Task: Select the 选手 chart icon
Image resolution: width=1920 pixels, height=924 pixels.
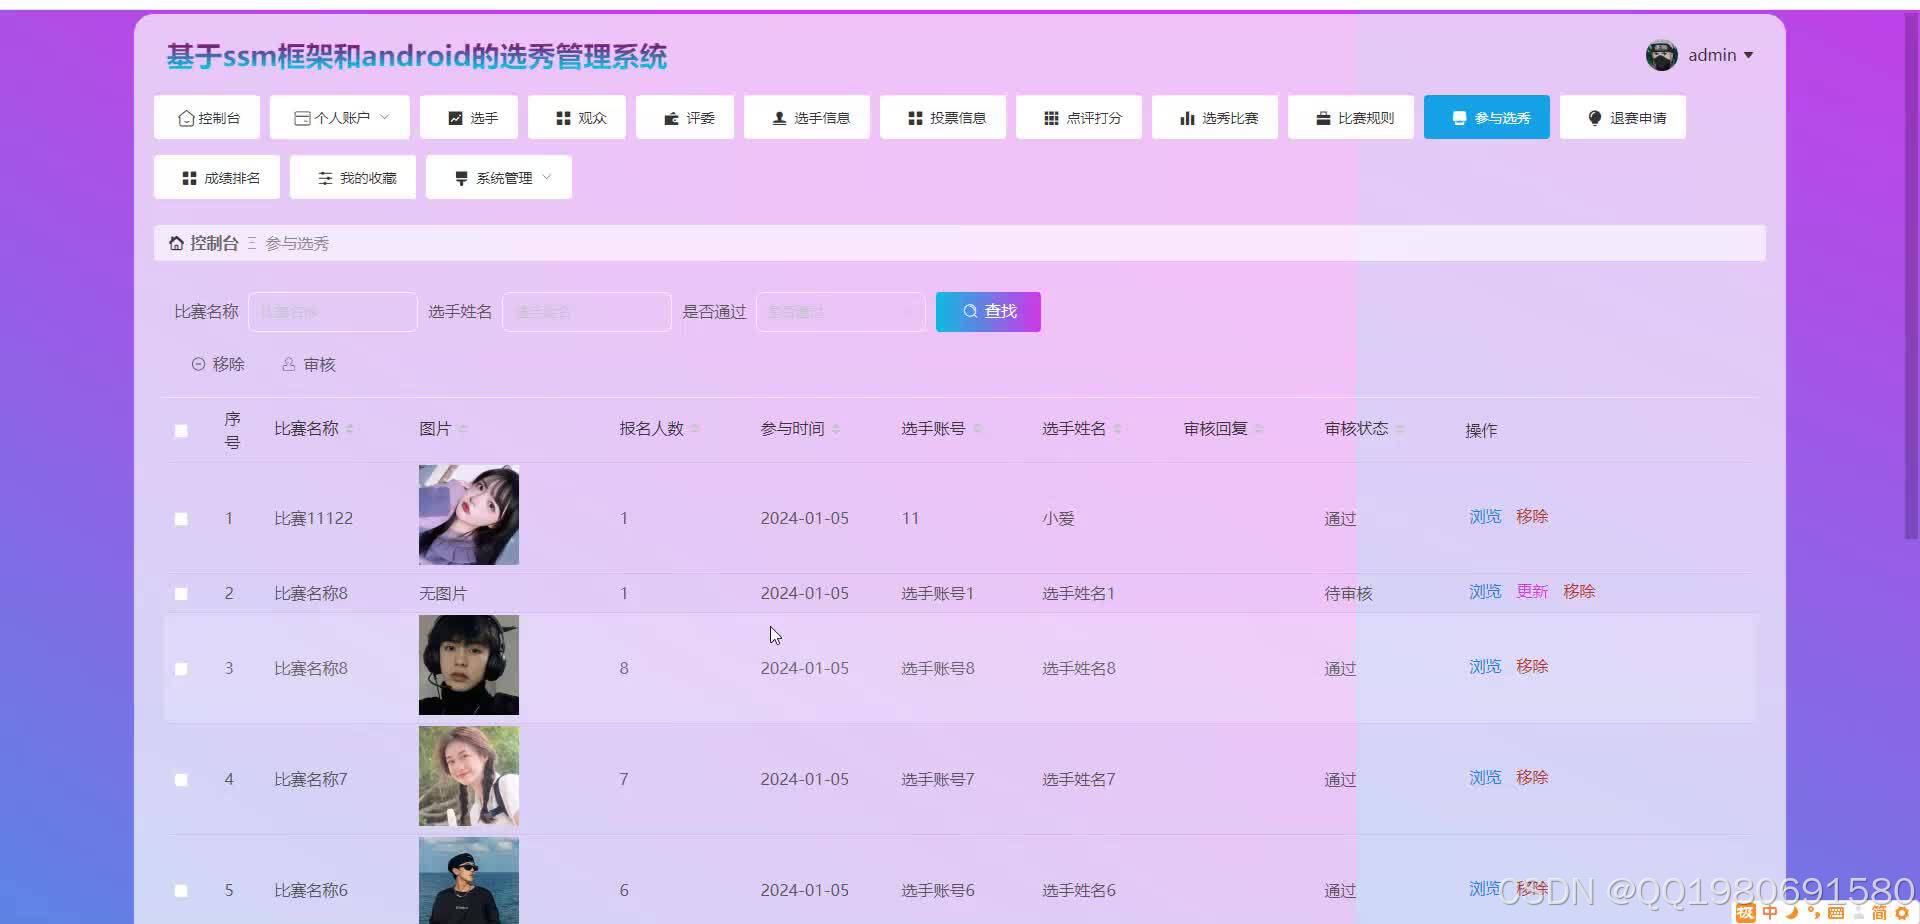Action: [454, 117]
